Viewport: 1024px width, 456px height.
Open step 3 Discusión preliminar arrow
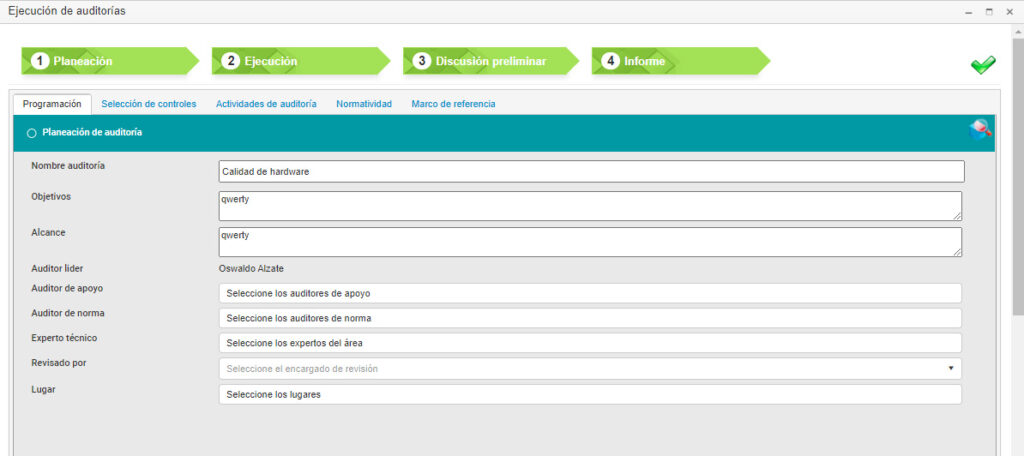490,61
